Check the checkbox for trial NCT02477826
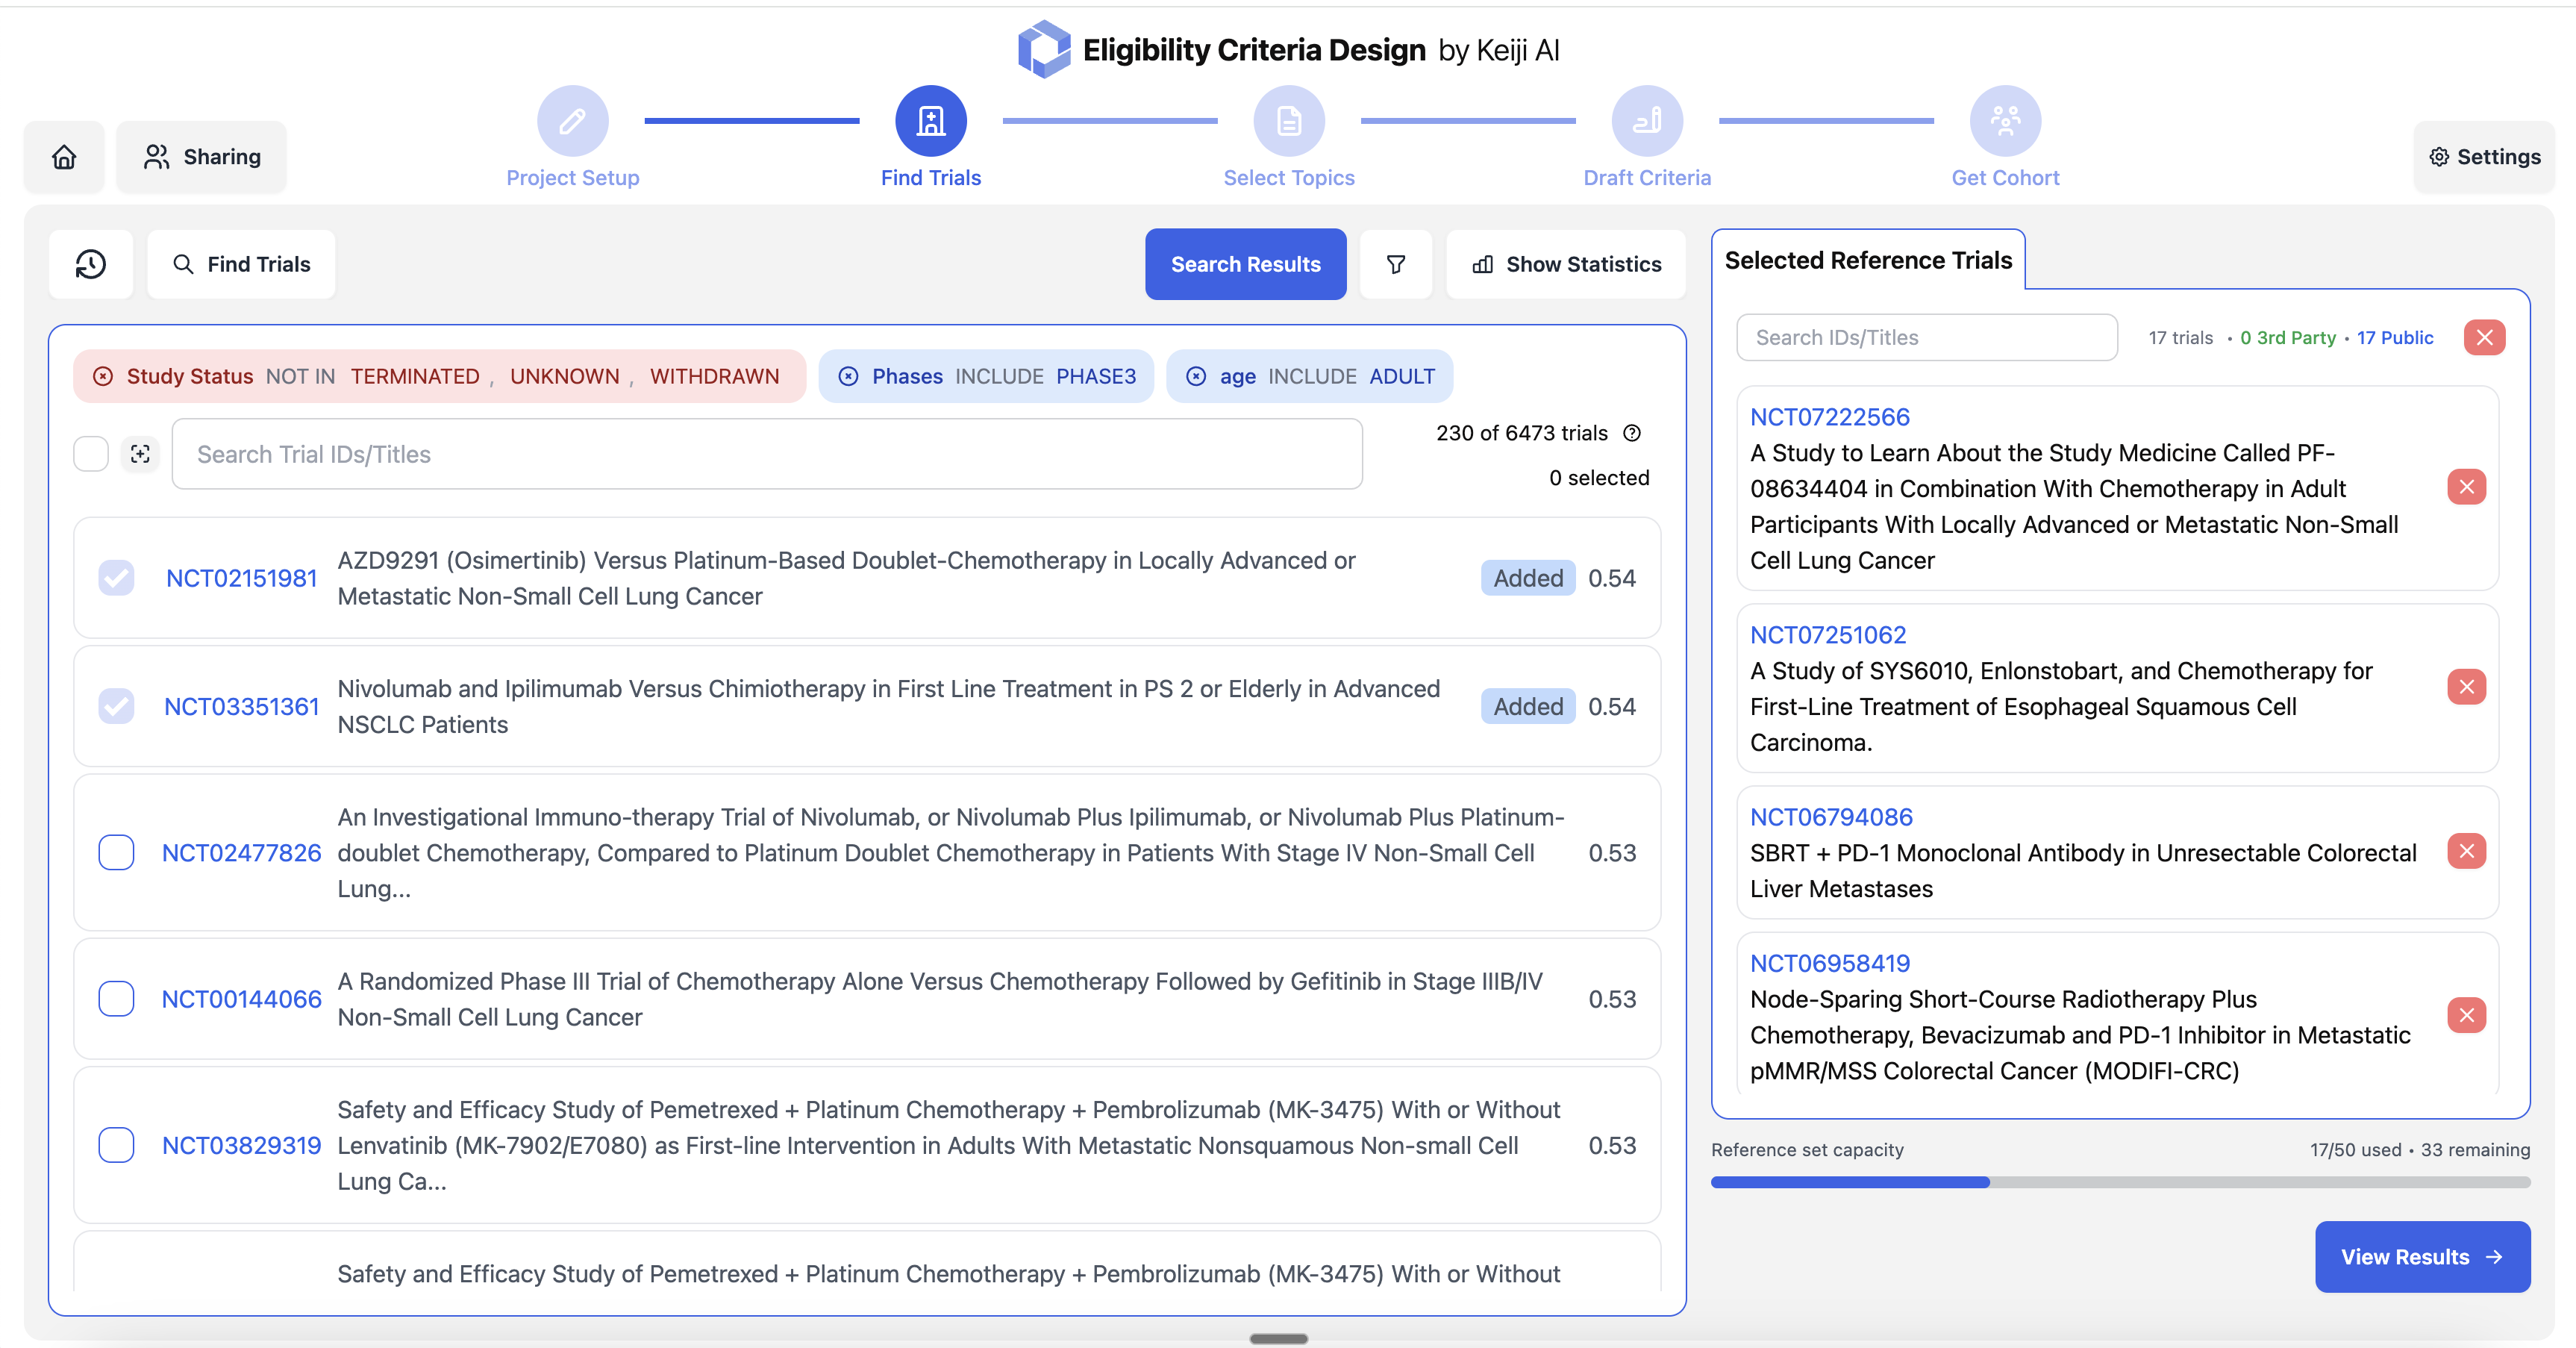Screen dimensions: 2576x1348 (116, 852)
